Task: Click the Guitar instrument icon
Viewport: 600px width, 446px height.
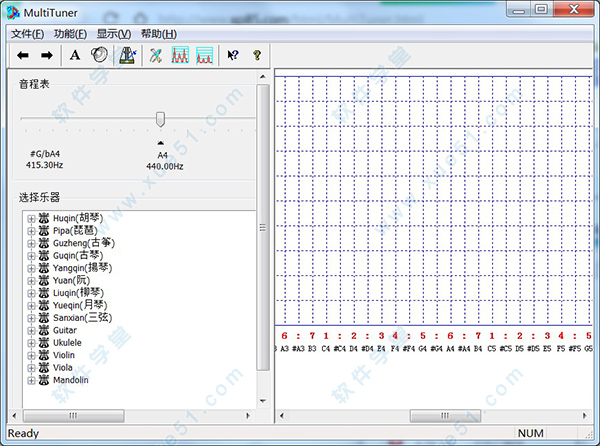Action: tap(44, 330)
